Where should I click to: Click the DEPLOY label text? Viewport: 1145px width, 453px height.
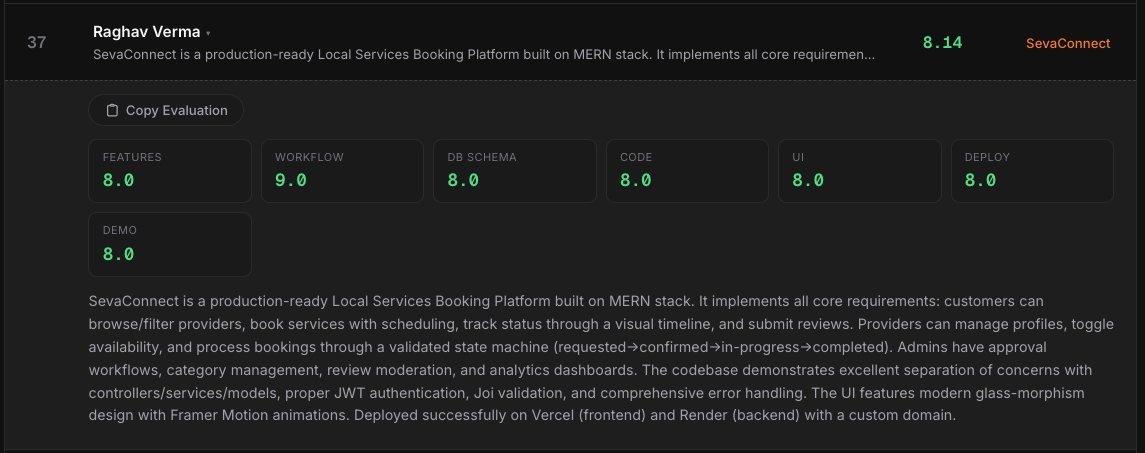pos(987,158)
